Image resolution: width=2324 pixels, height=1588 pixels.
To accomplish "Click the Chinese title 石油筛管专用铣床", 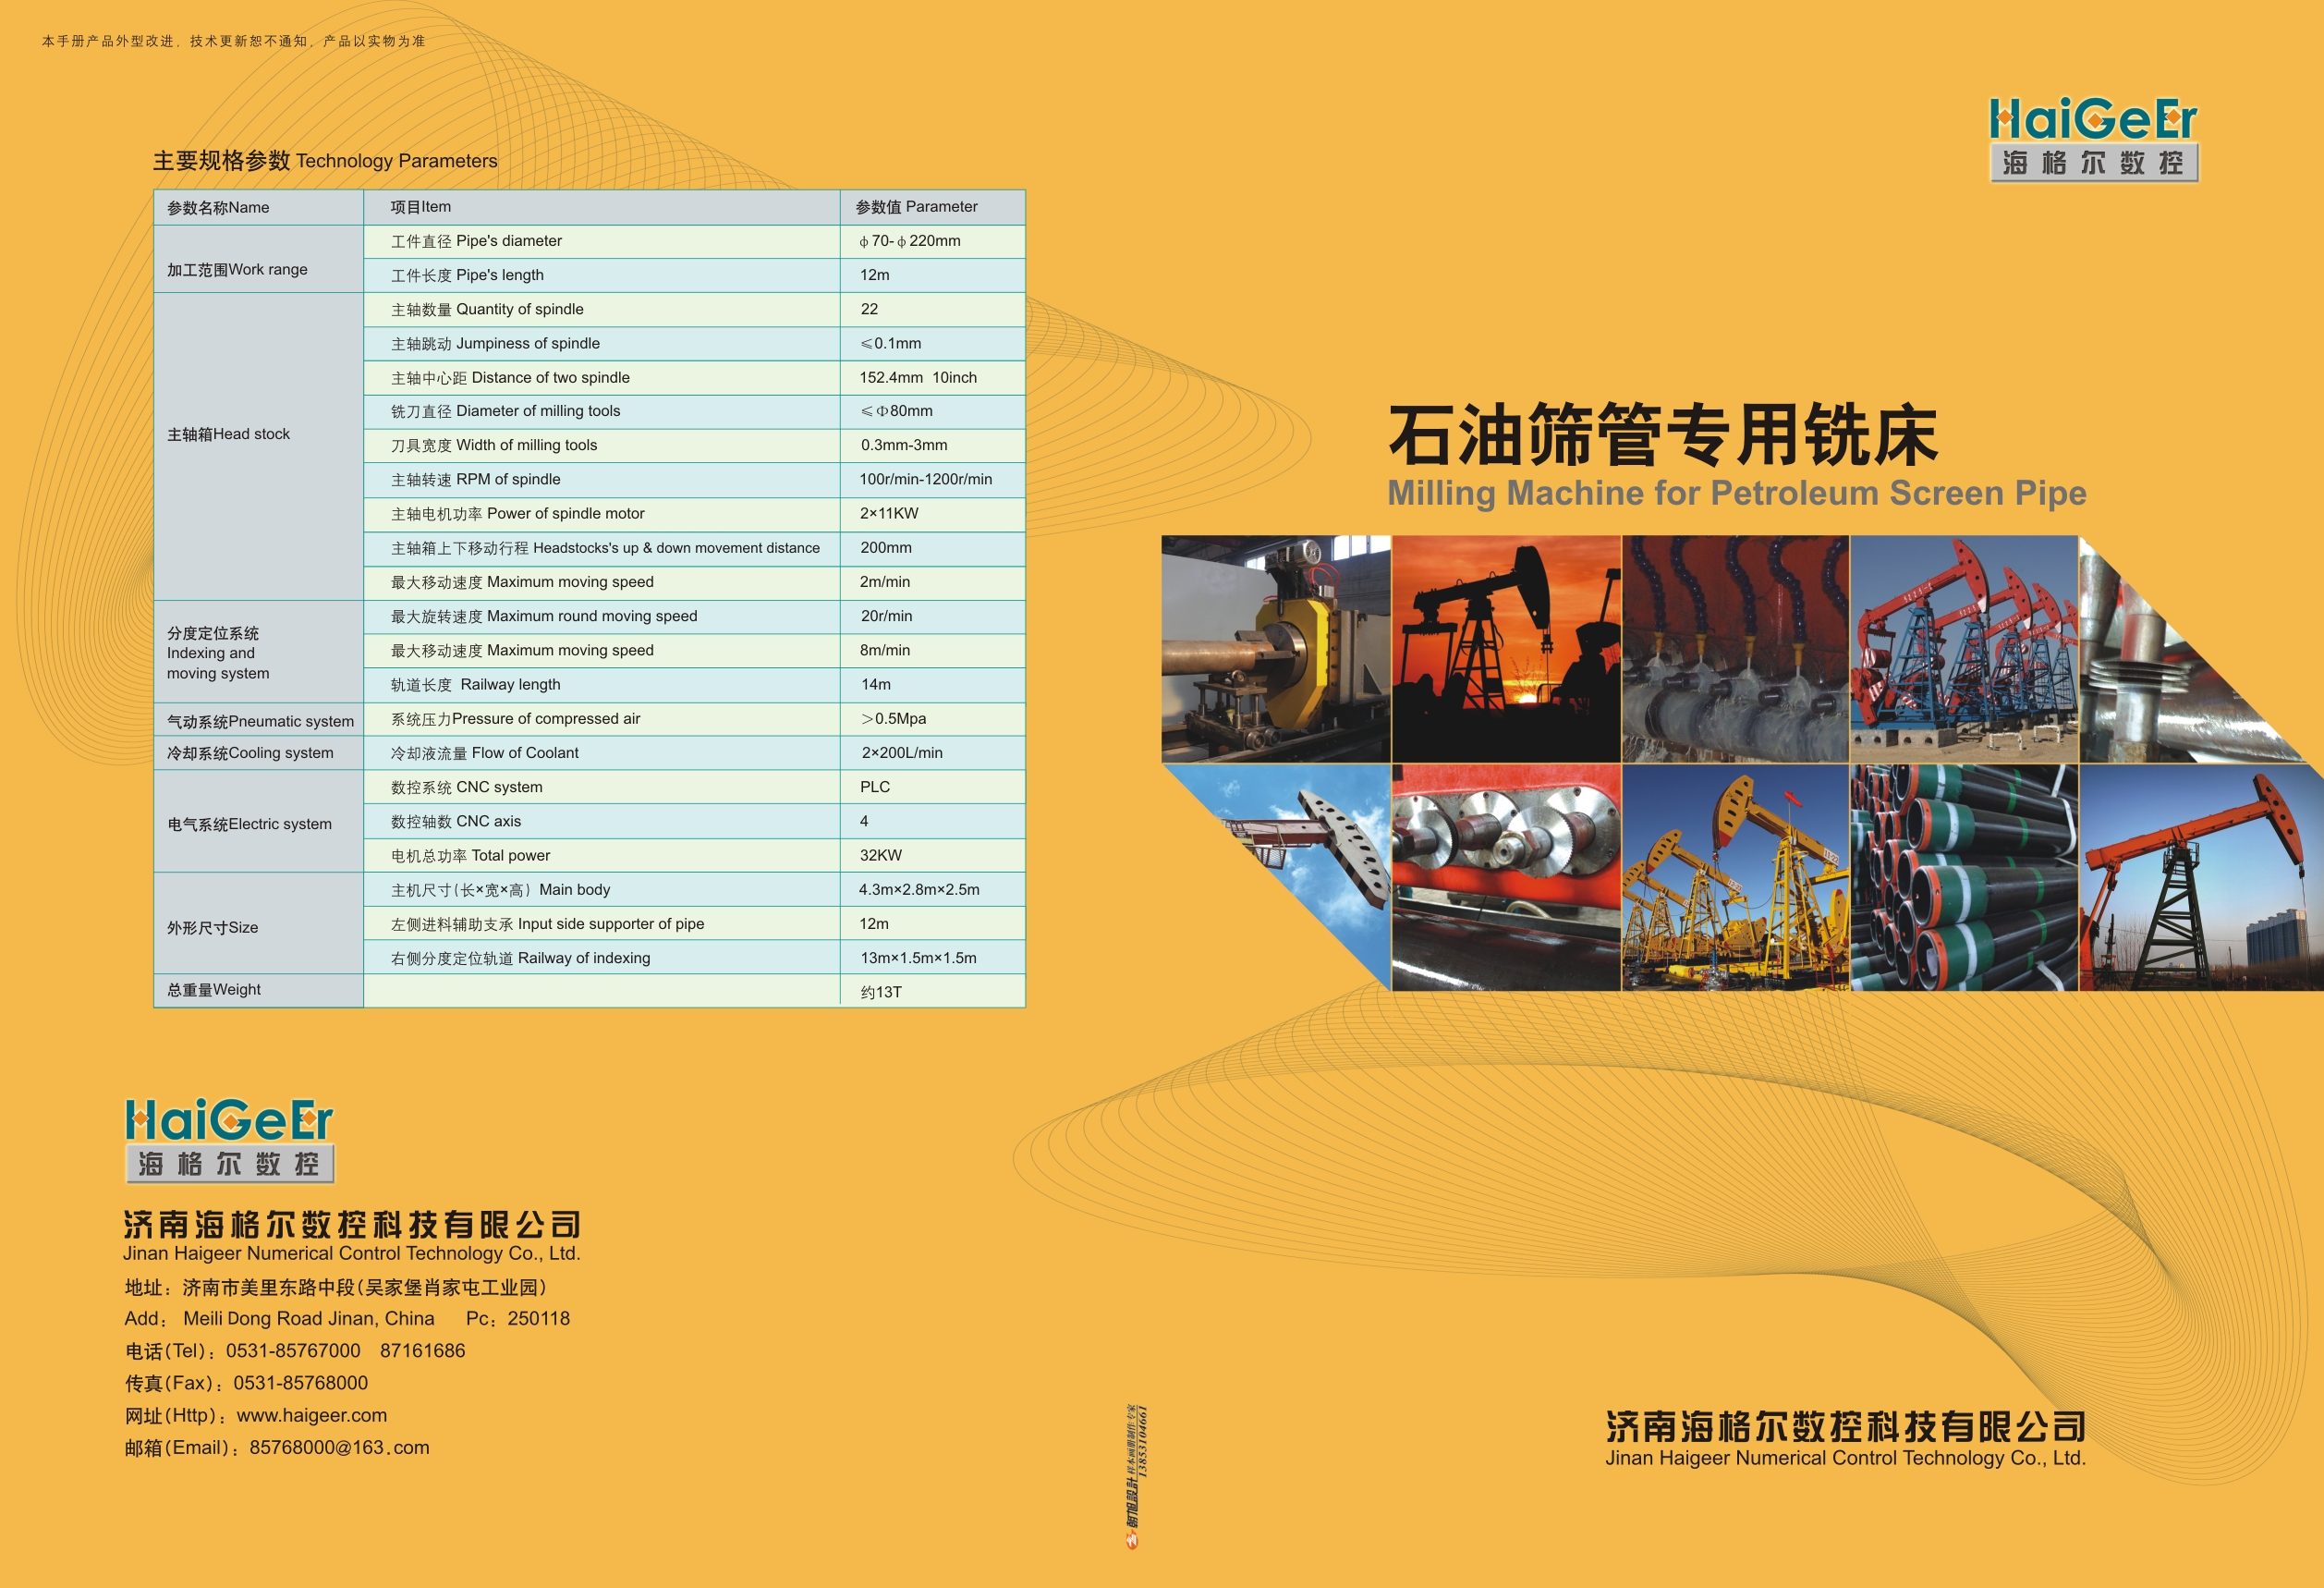I will (1663, 434).
